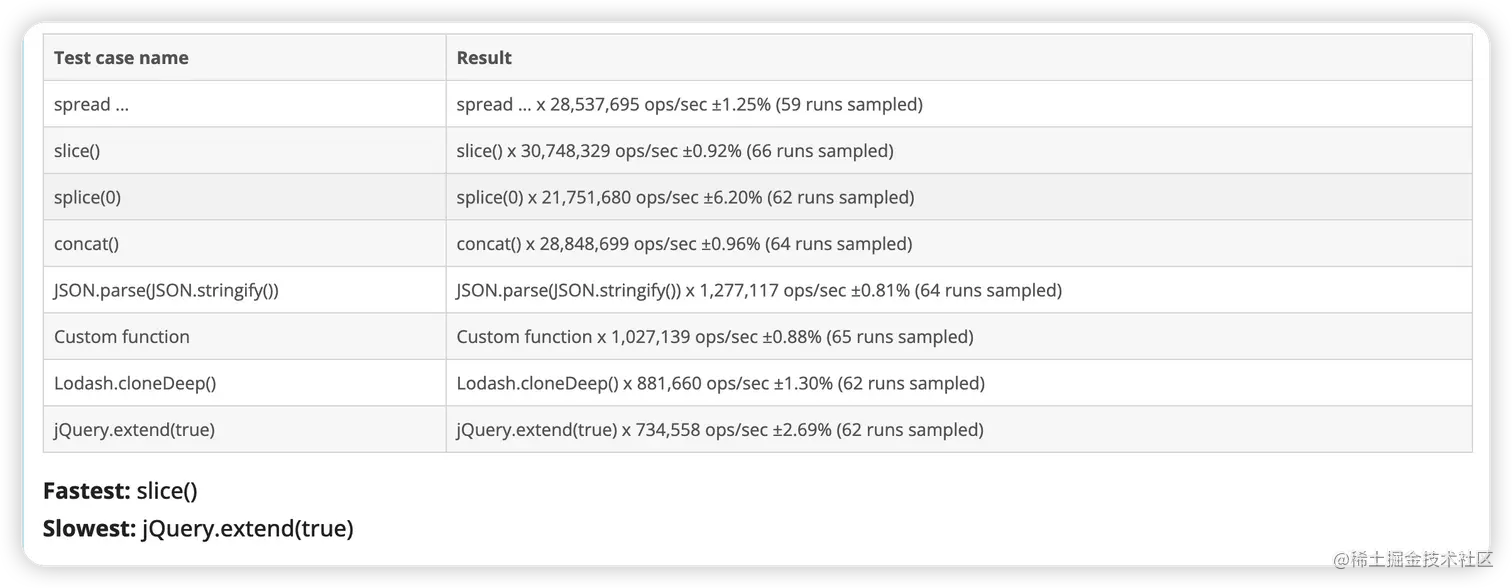Click the Lodash.cloneDeep() result with 881,660 ops/sec
Viewport: 1512px width, 588px height.
(720, 383)
